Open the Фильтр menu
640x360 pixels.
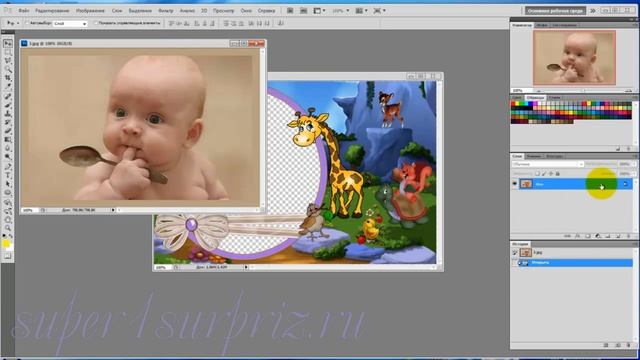[165, 11]
